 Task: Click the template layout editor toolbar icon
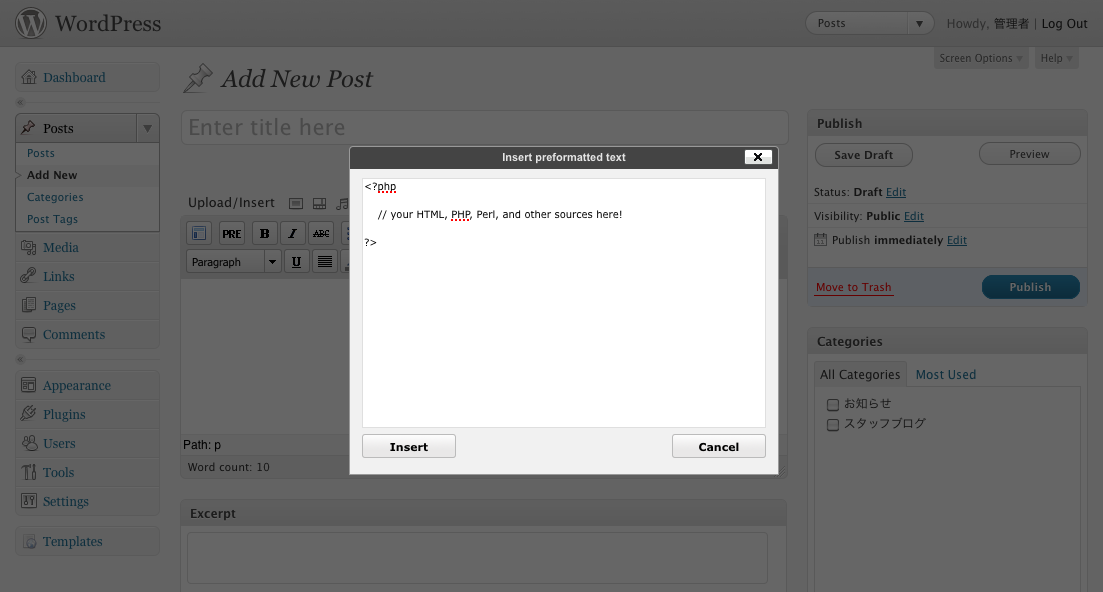(x=199, y=233)
